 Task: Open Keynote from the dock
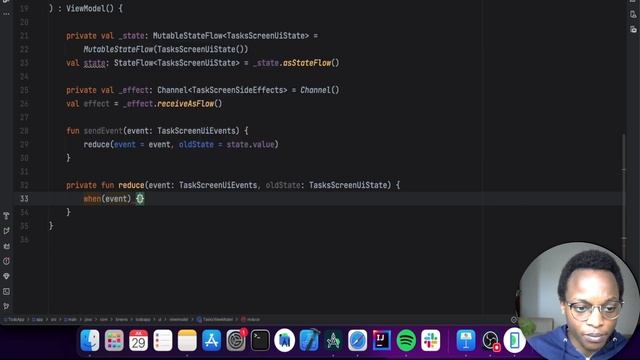[466, 340]
